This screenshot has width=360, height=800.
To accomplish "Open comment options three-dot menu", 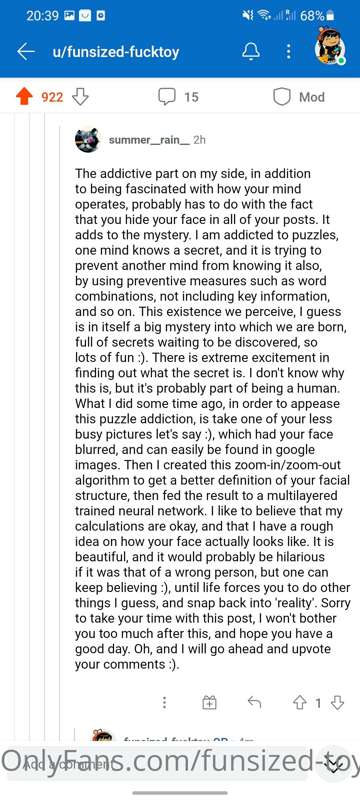I will (164, 703).
